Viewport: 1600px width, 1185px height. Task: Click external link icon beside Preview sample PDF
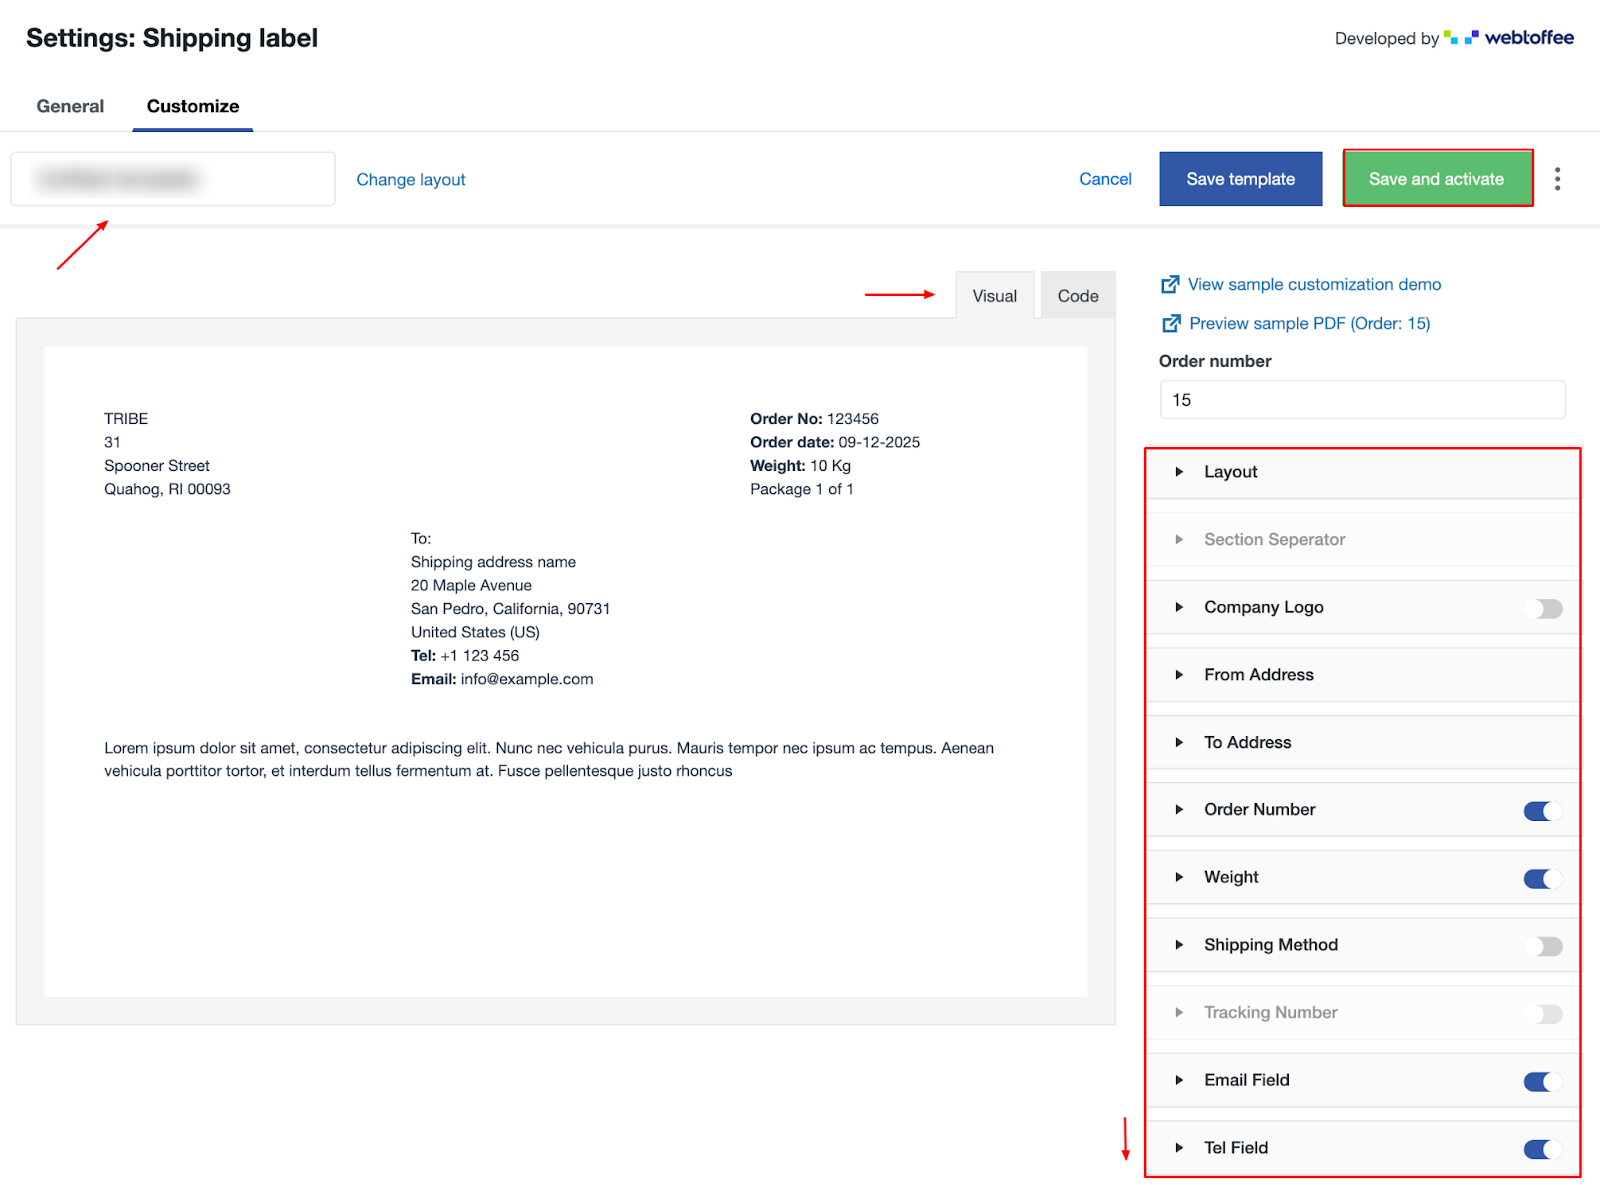pyautogui.click(x=1170, y=324)
